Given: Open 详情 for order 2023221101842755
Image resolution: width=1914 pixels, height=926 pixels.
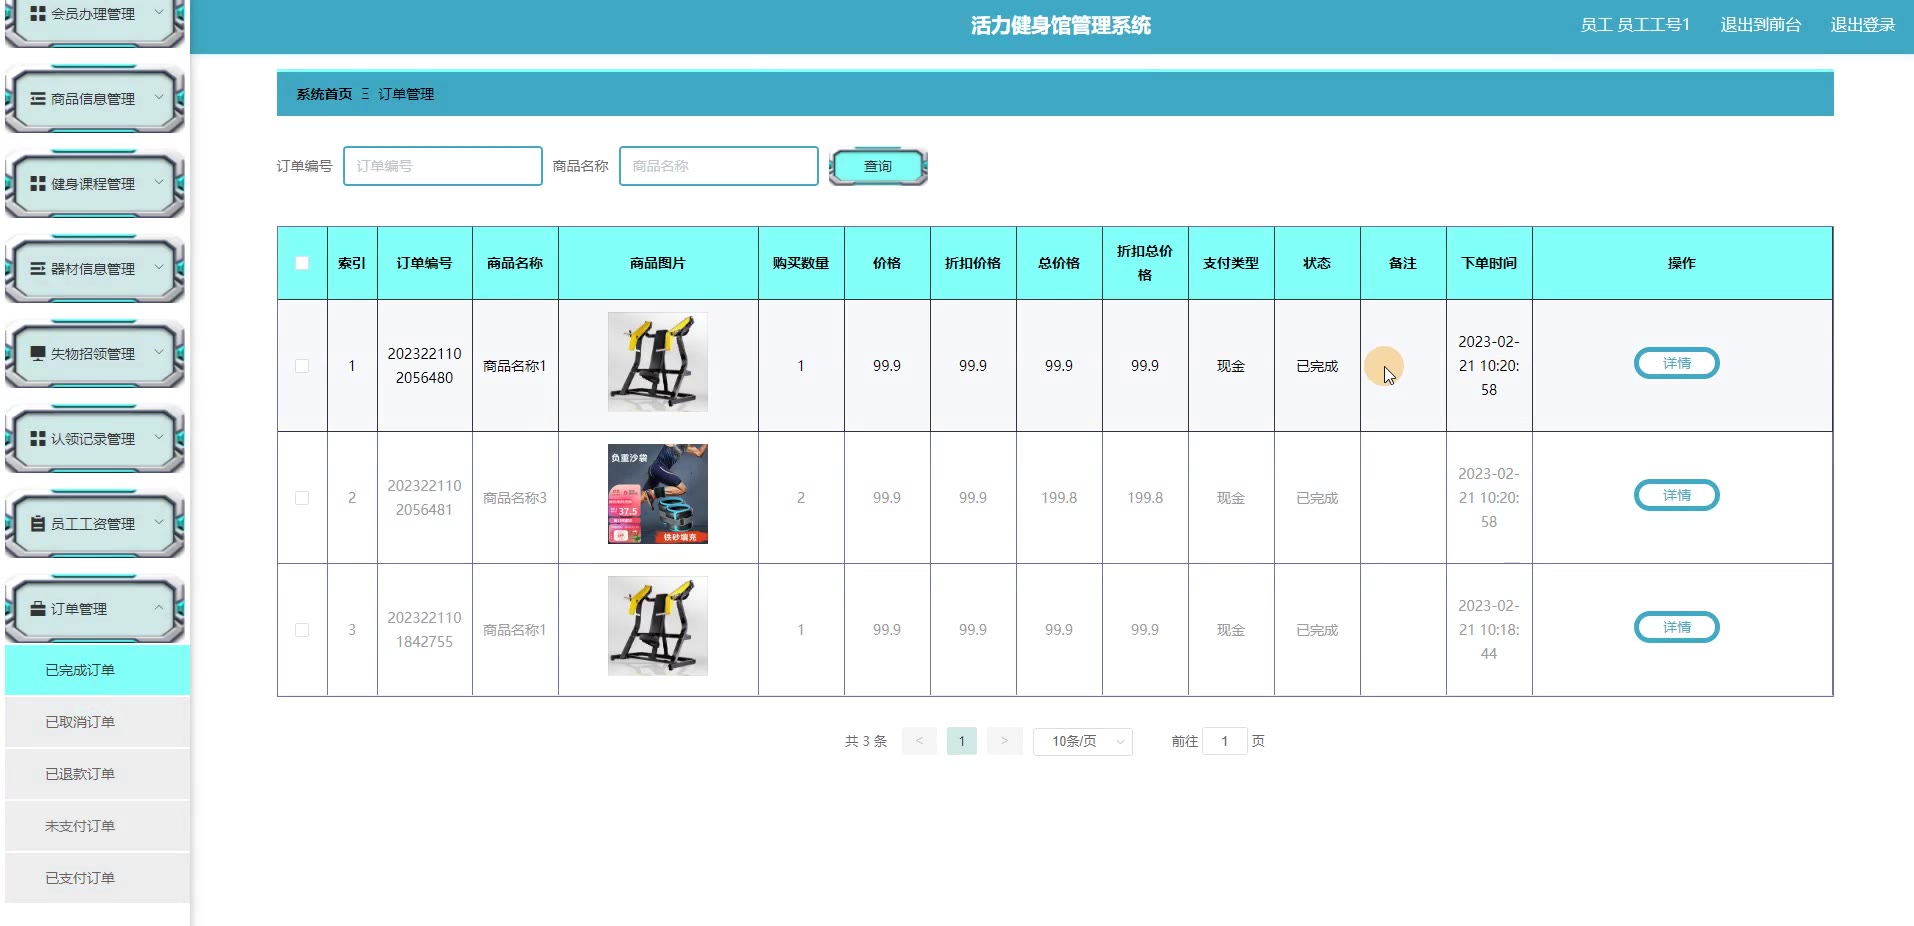Looking at the screenshot, I should (1677, 627).
